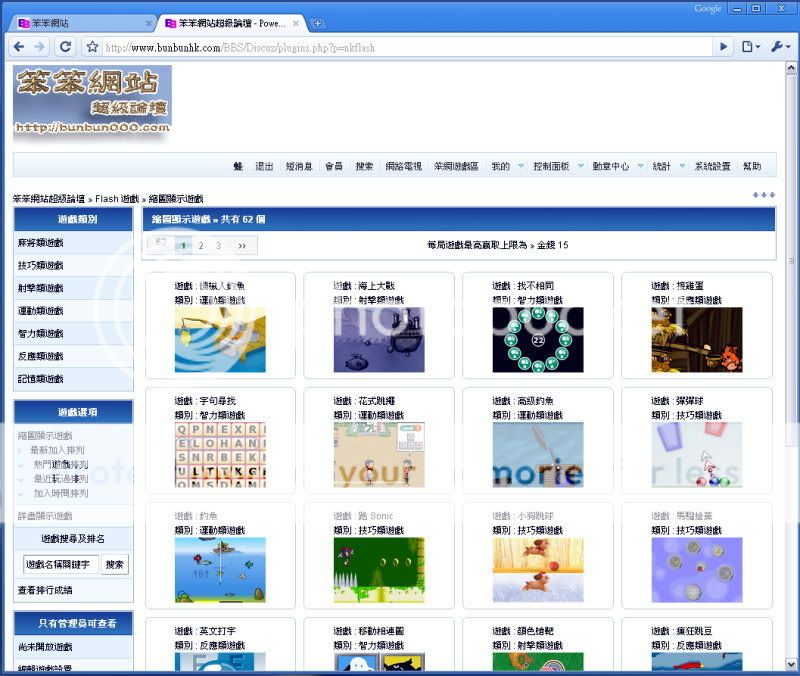Close the 笨笨網站 first tab
The height and width of the screenshot is (676, 800).
tap(148, 23)
